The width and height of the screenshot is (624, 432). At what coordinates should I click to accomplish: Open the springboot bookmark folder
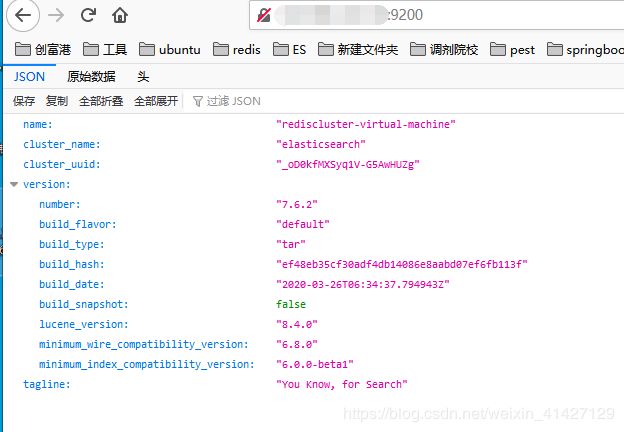coord(585,50)
